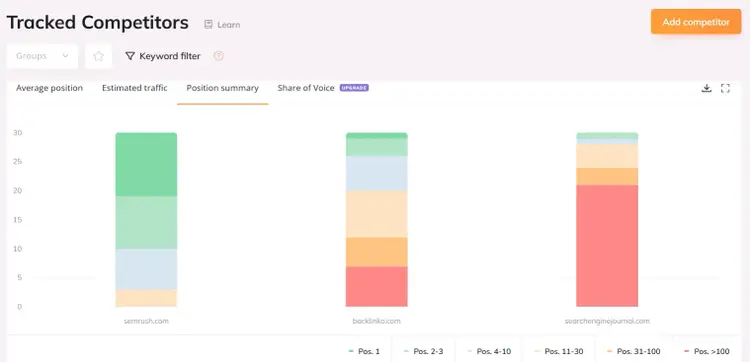This screenshot has width=750, height=362.
Task: Select the Position summary tab
Action: [x=222, y=88]
